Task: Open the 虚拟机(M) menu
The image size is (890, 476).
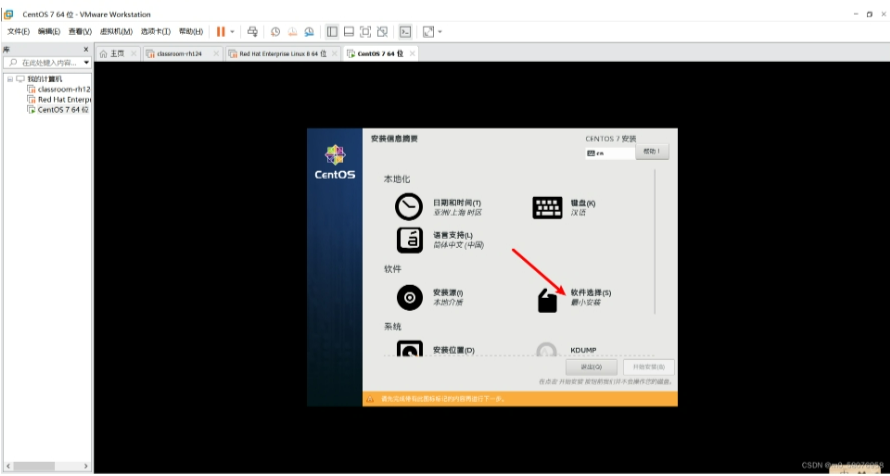Action: tap(116, 32)
